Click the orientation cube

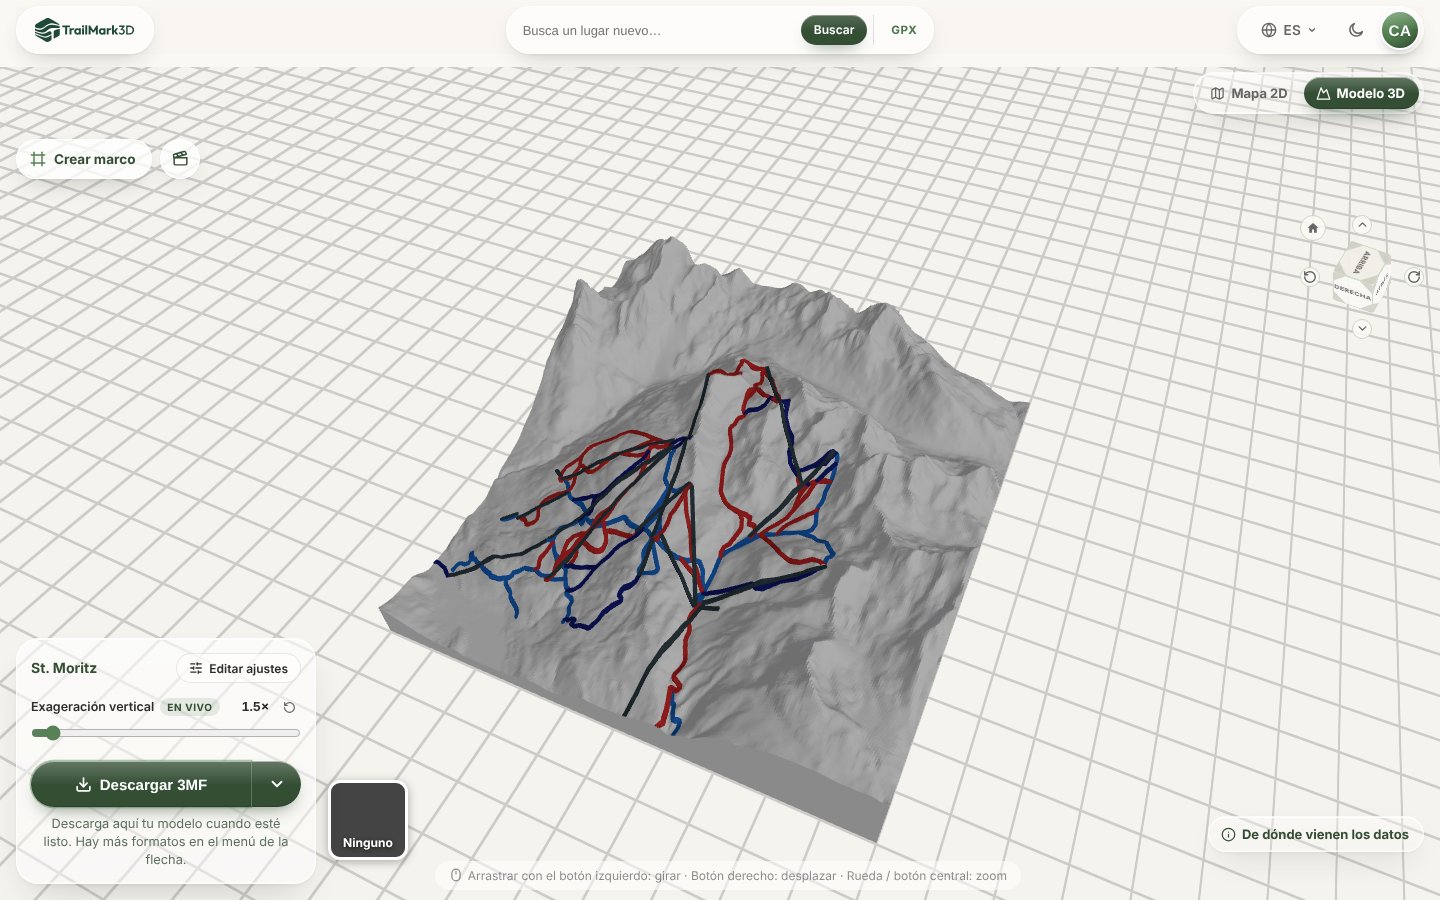pyautogui.click(x=1361, y=276)
